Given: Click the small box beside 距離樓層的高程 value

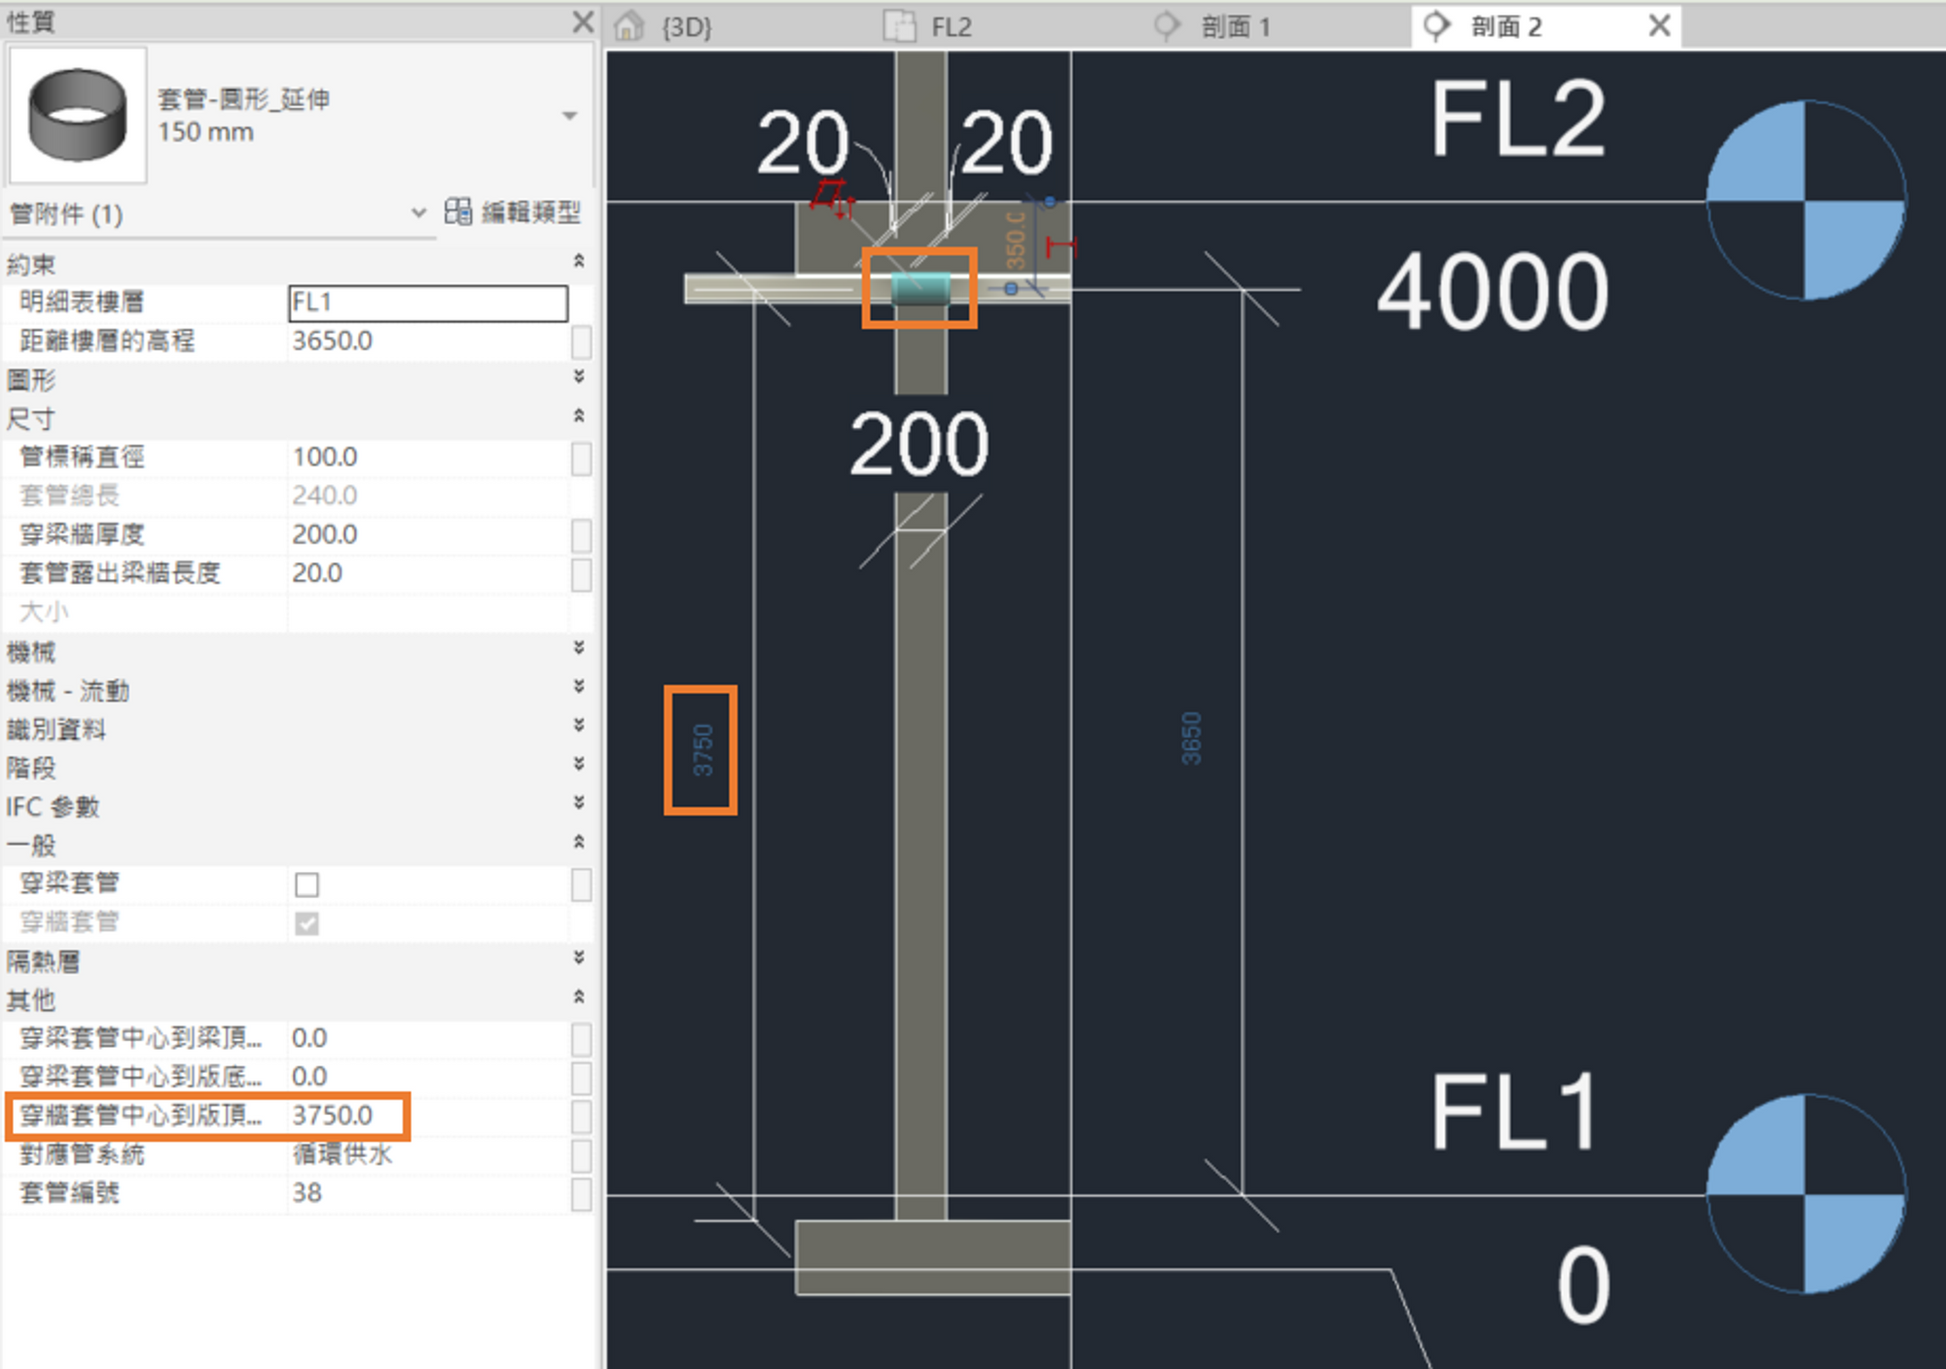Looking at the screenshot, I should 581,342.
